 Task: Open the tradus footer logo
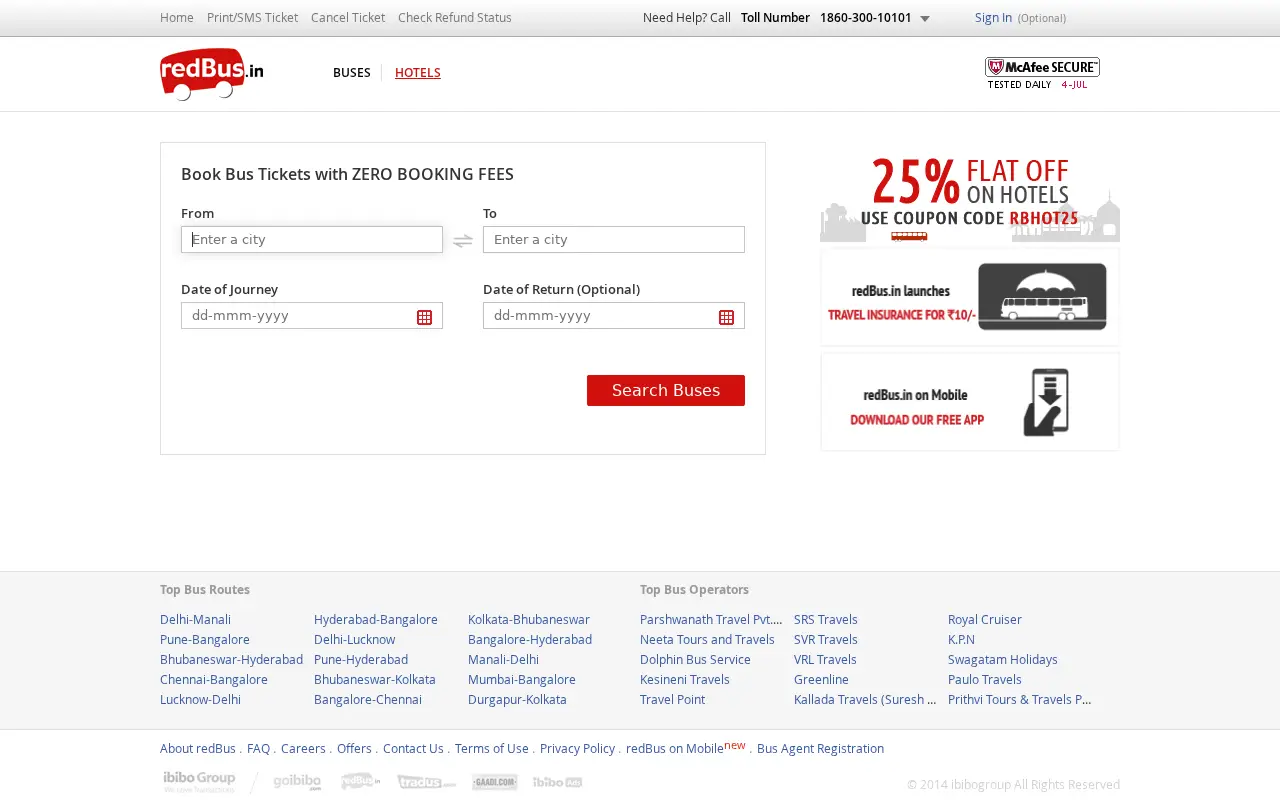pyautogui.click(x=426, y=782)
